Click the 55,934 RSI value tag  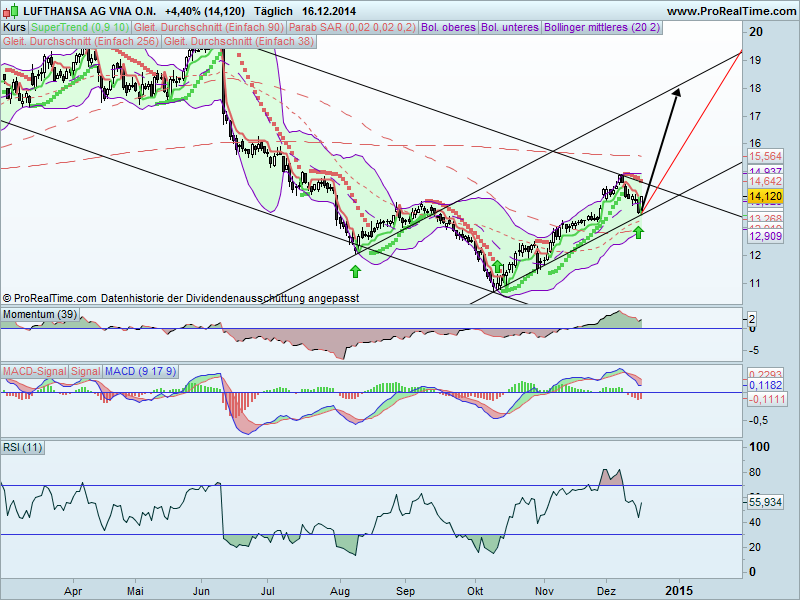click(x=765, y=502)
